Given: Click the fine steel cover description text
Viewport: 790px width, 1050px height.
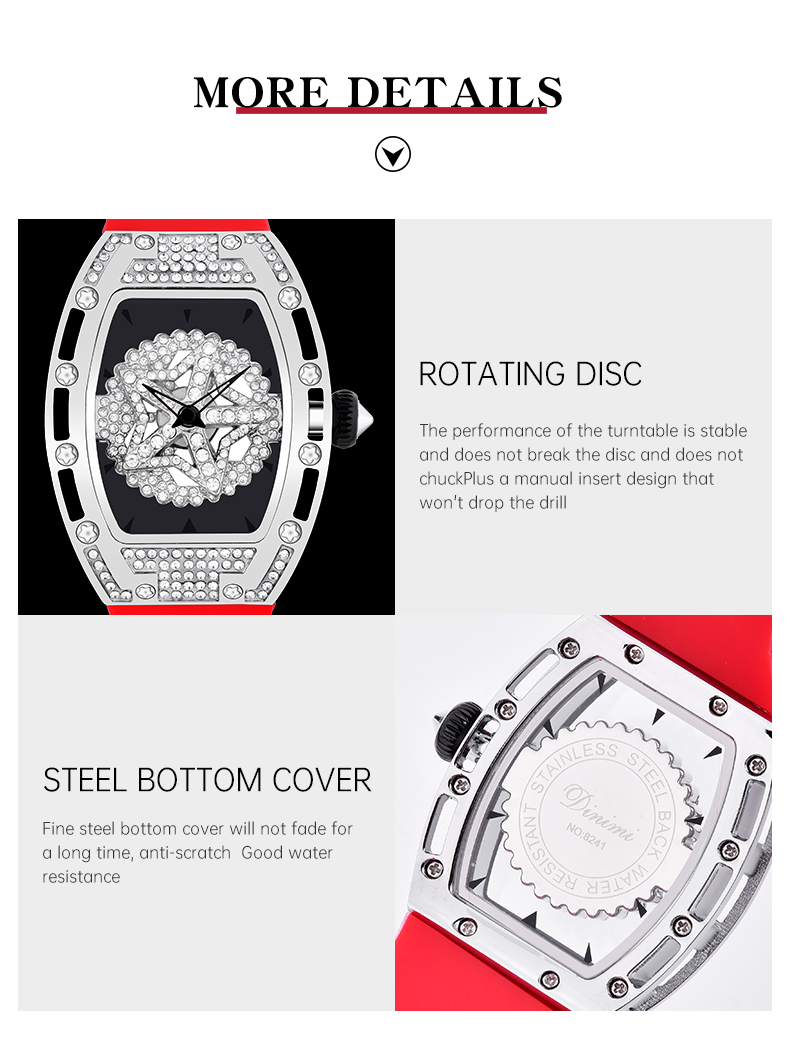Looking at the screenshot, I should point(197,852).
